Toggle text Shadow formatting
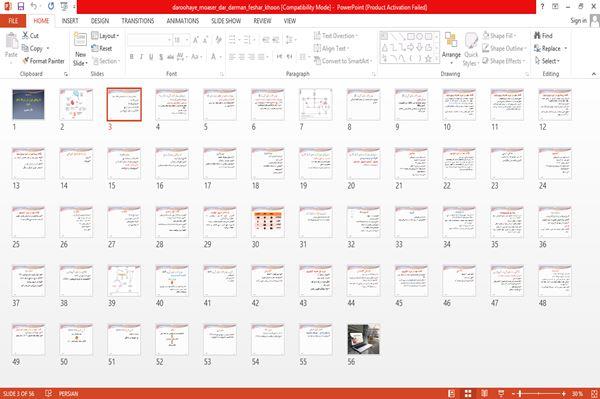Screen dimensions: 600x399 (x=161, y=57)
